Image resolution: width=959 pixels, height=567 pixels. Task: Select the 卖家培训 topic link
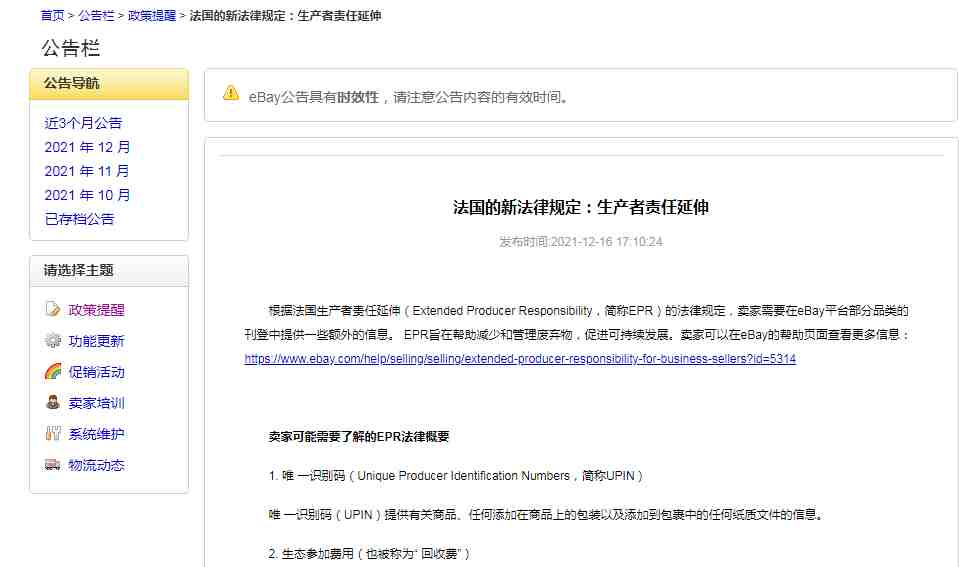[96, 403]
